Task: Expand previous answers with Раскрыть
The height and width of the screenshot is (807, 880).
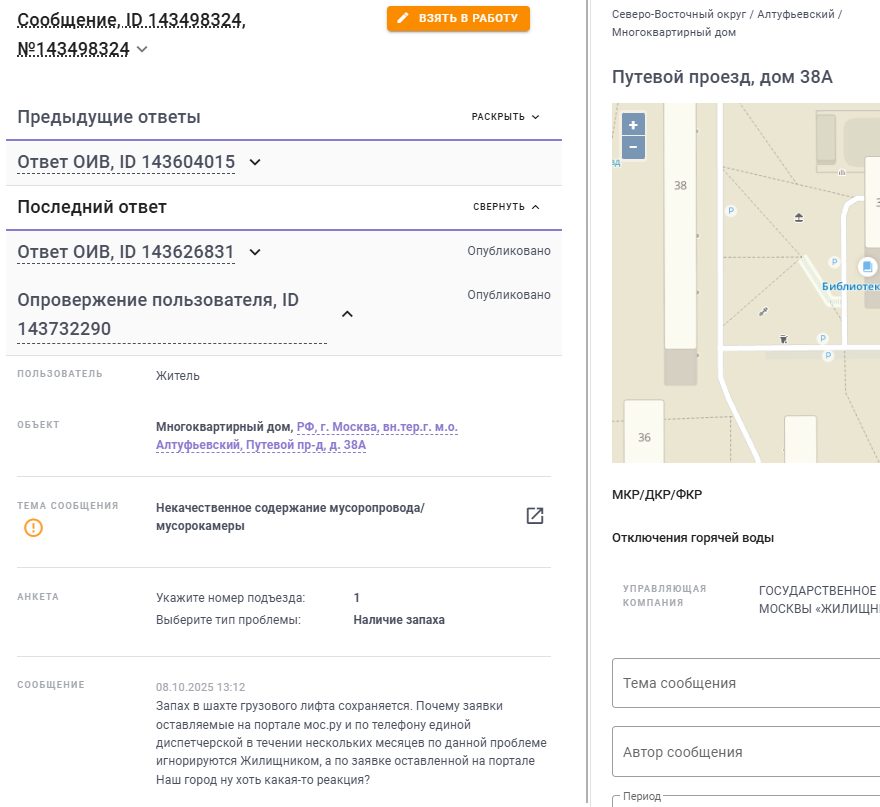Action: 505,117
